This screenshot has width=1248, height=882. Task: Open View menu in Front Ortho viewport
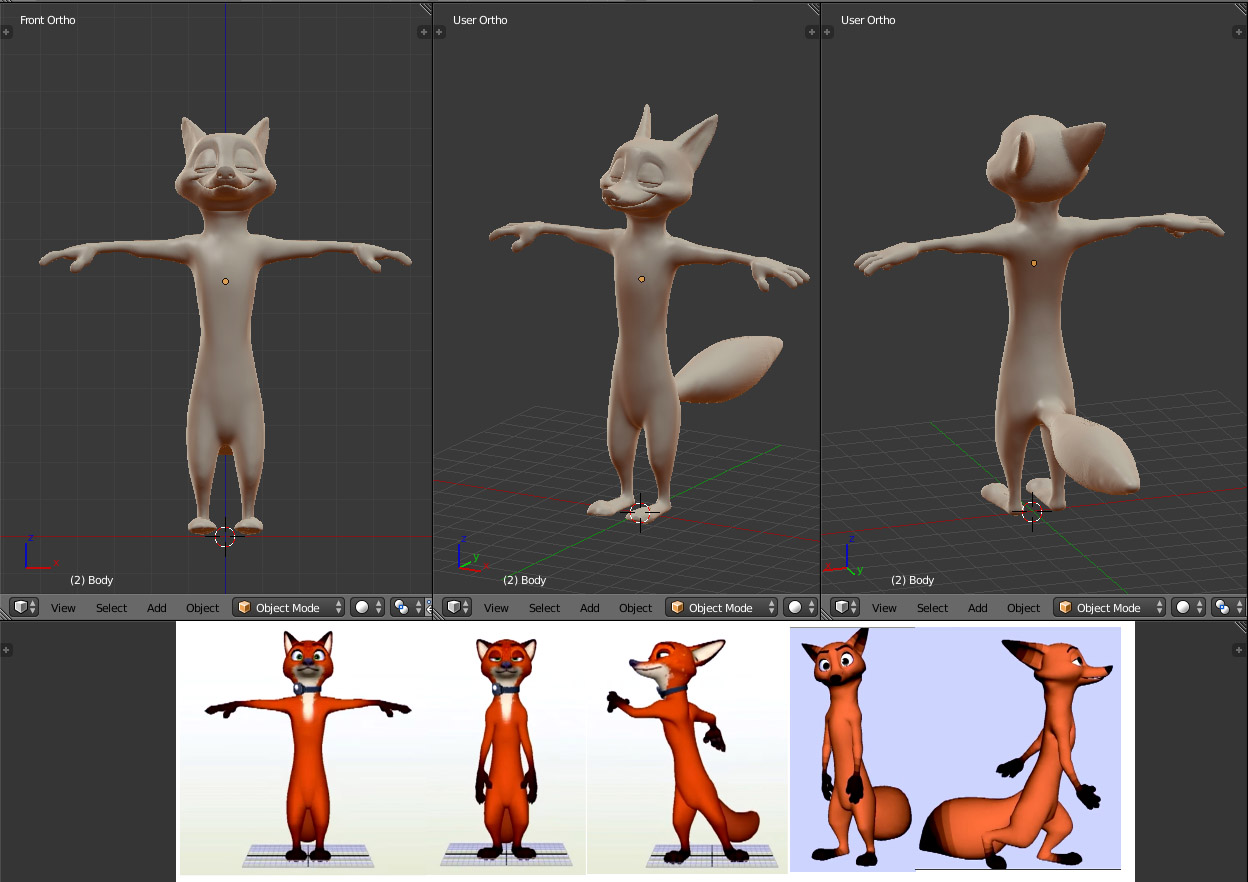tap(63, 608)
